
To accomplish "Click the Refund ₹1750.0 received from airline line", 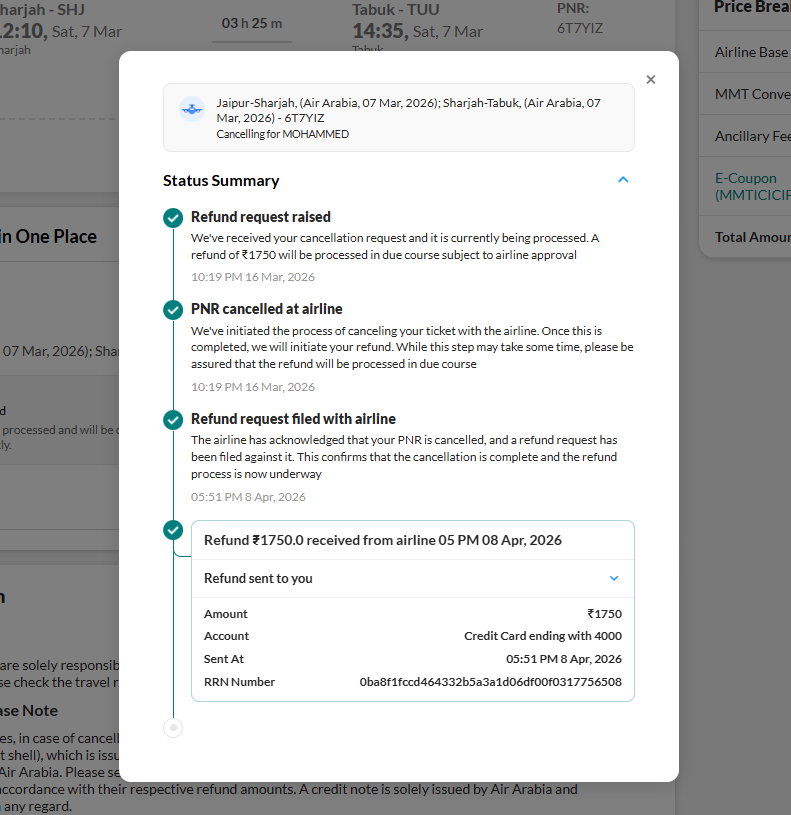I will (x=383, y=540).
